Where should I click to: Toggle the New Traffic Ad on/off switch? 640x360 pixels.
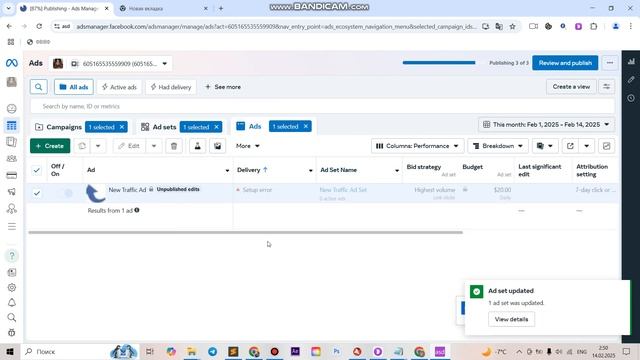pos(65,193)
